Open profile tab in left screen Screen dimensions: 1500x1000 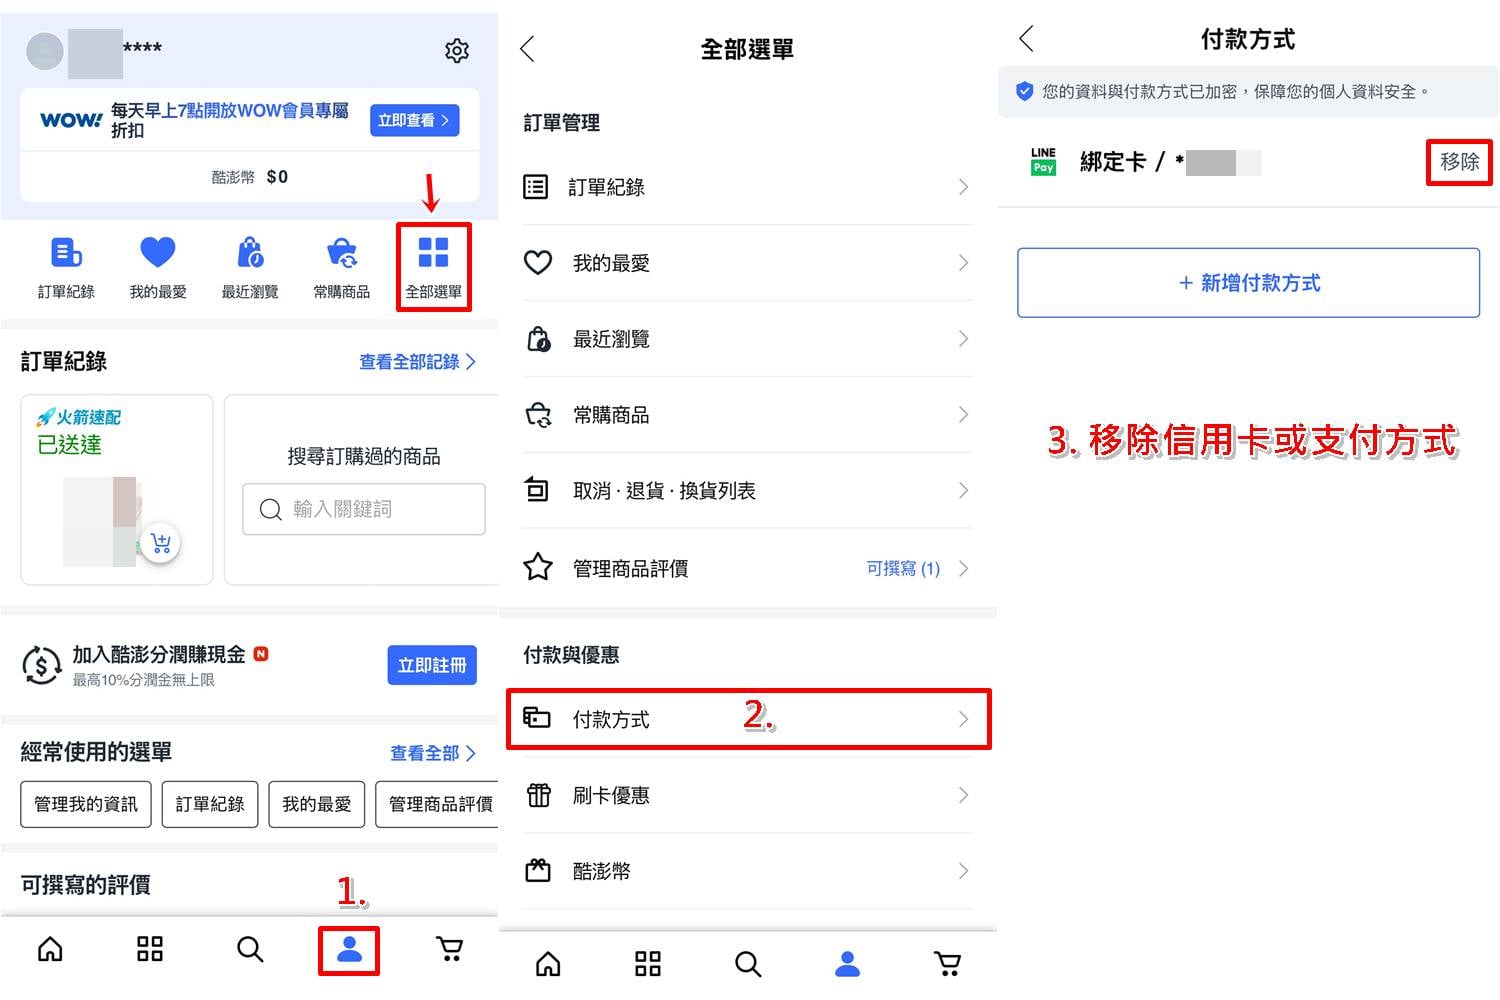pos(349,950)
